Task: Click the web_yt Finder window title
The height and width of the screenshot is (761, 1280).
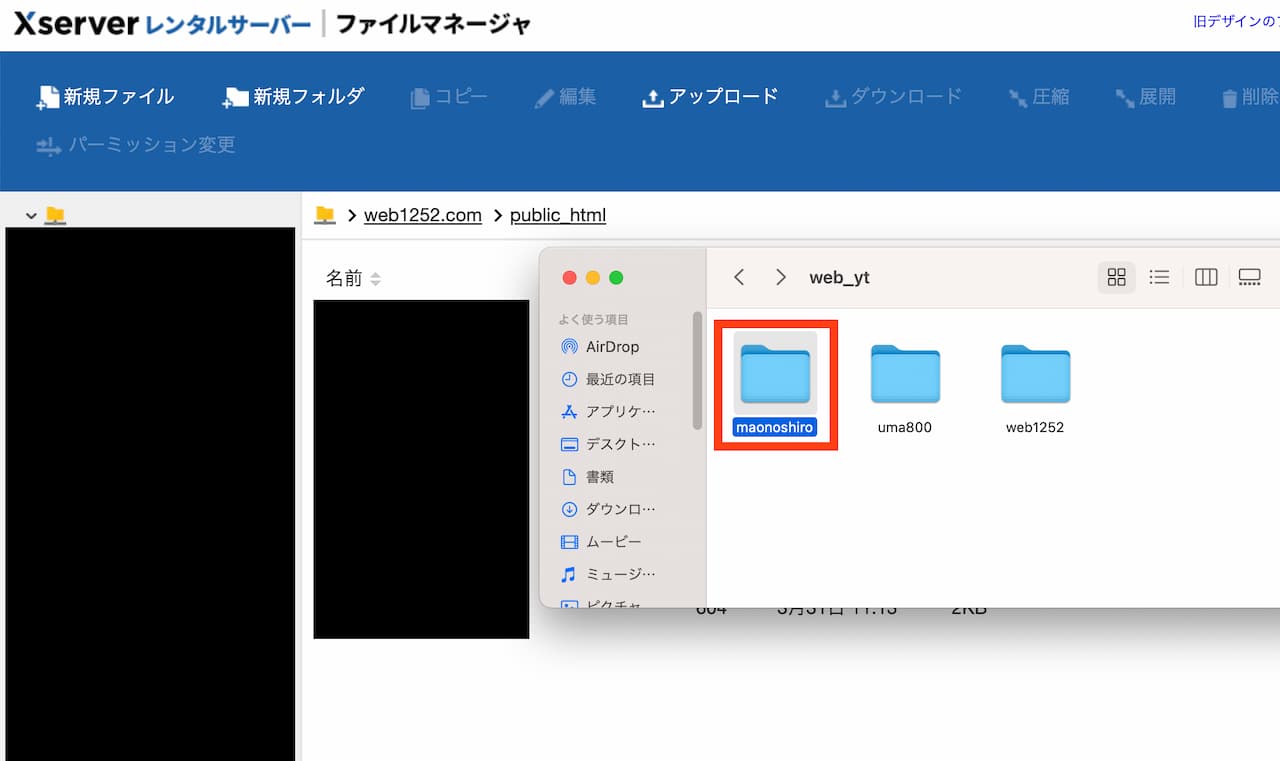Action: pyautogui.click(x=839, y=278)
